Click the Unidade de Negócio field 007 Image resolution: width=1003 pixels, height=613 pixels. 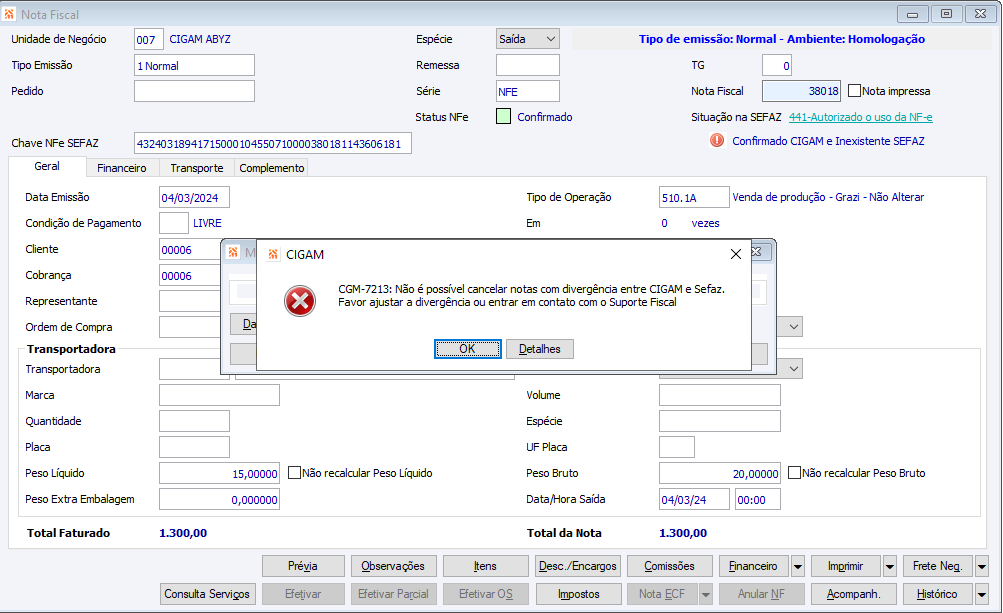[x=148, y=40]
